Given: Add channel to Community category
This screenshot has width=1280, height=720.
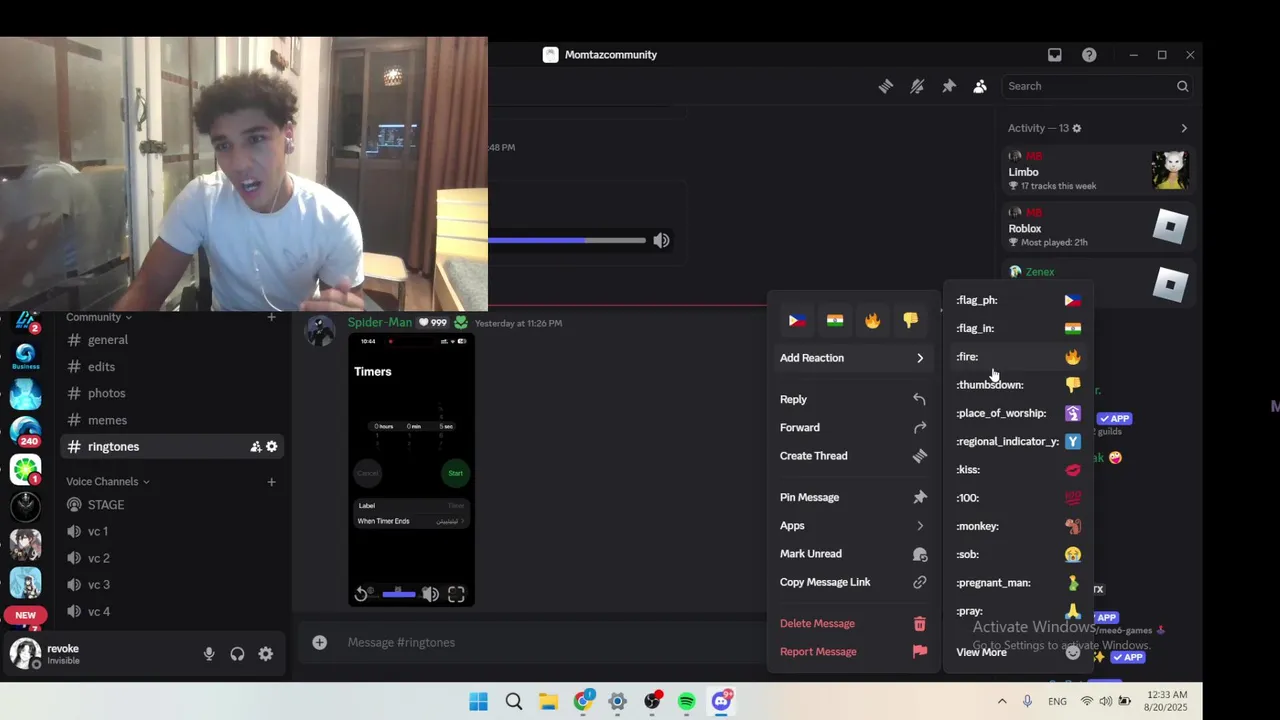Looking at the screenshot, I should pyautogui.click(x=271, y=317).
